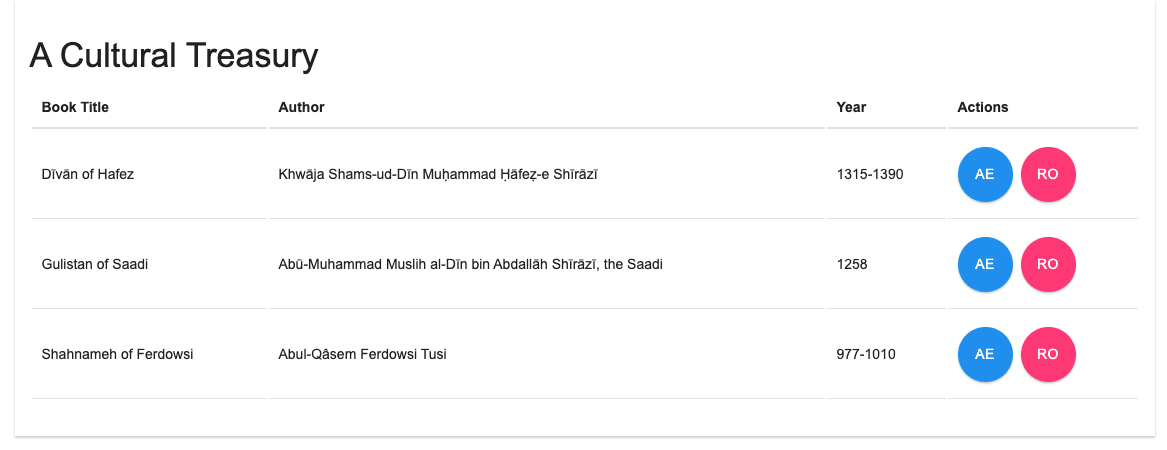1167x450 pixels.
Task: Click the AE button for Gulistan of Saadi
Action: pyautogui.click(x=984, y=264)
